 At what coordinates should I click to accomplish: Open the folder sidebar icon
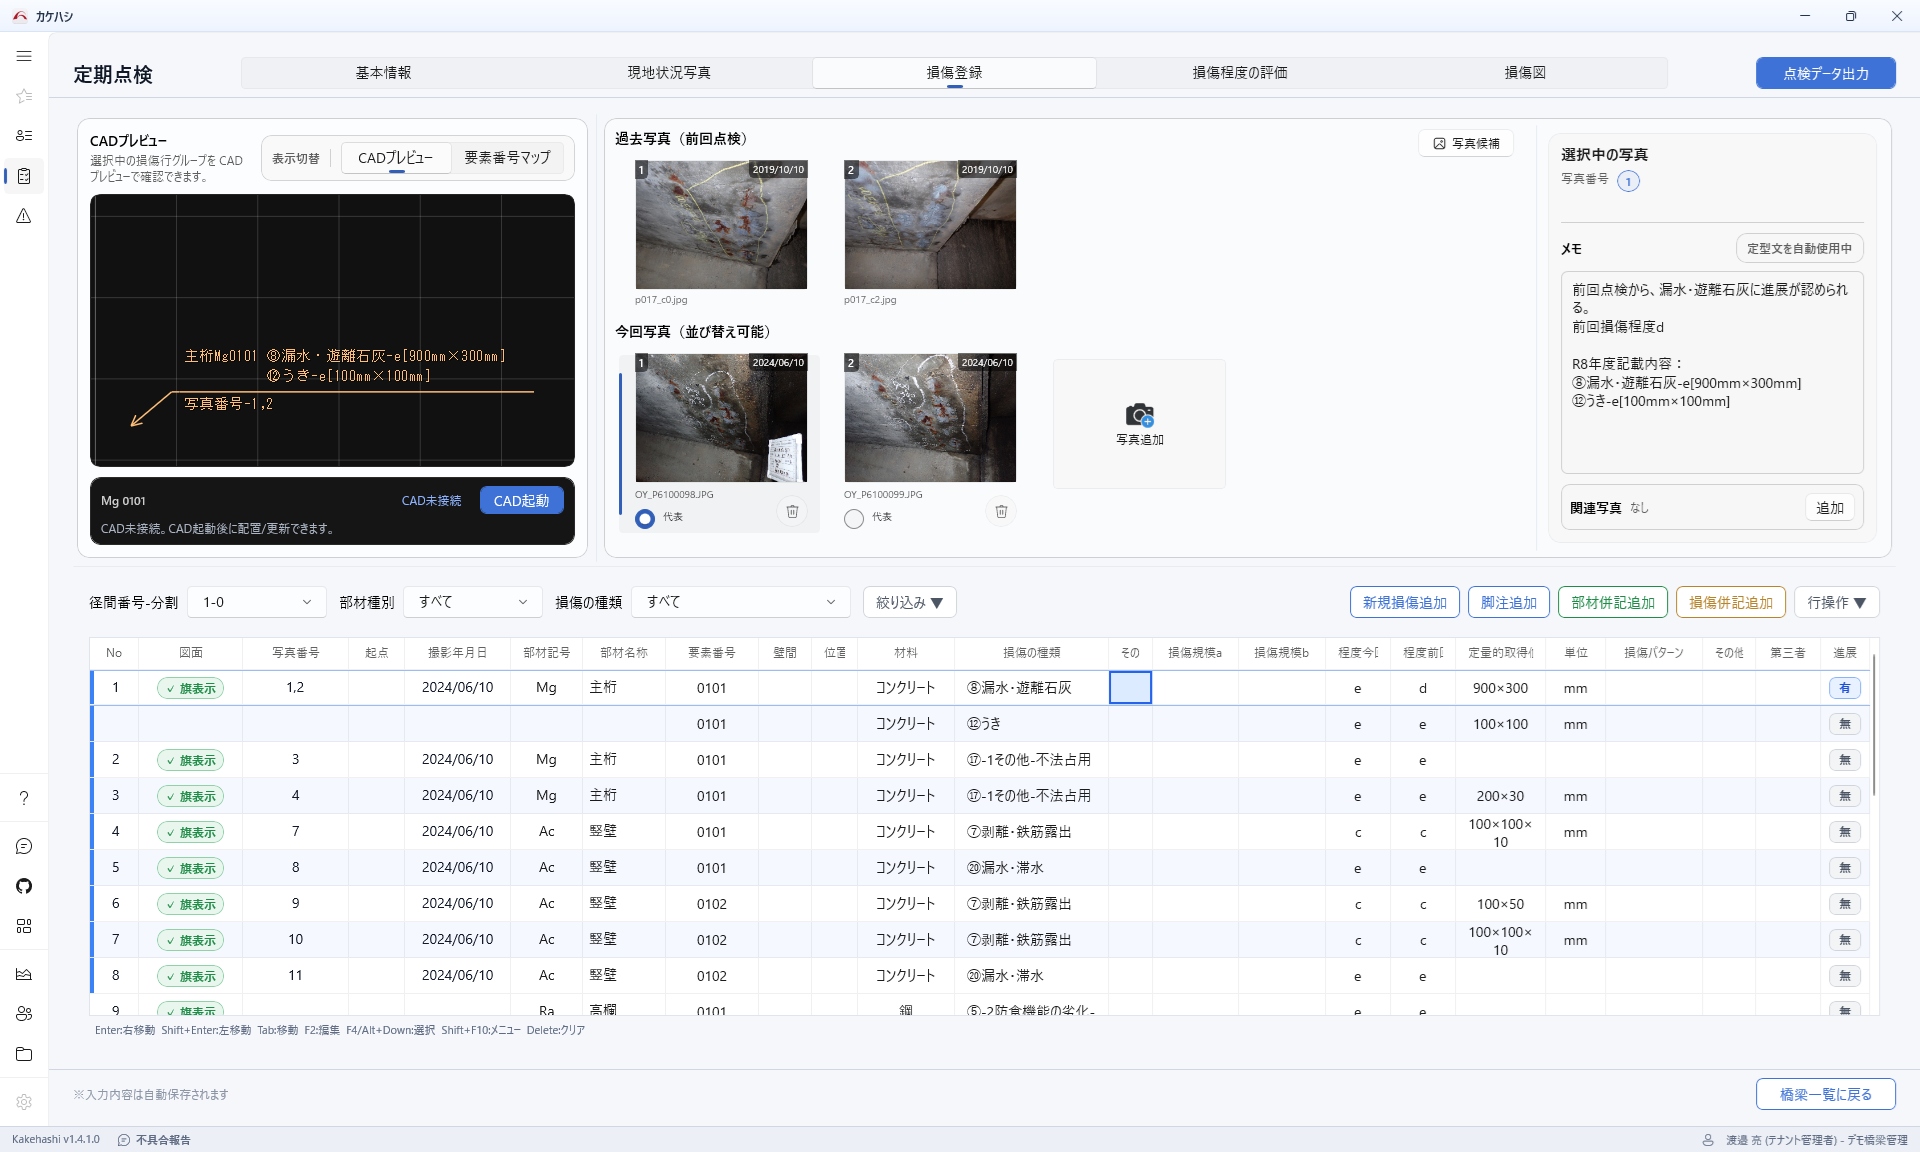pyautogui.click(x=24, y=1054)
